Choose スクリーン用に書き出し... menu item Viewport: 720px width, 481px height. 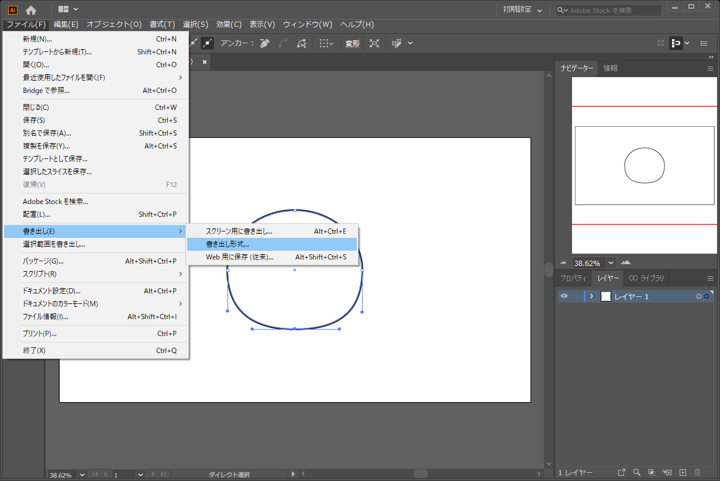tap(272, 231)
